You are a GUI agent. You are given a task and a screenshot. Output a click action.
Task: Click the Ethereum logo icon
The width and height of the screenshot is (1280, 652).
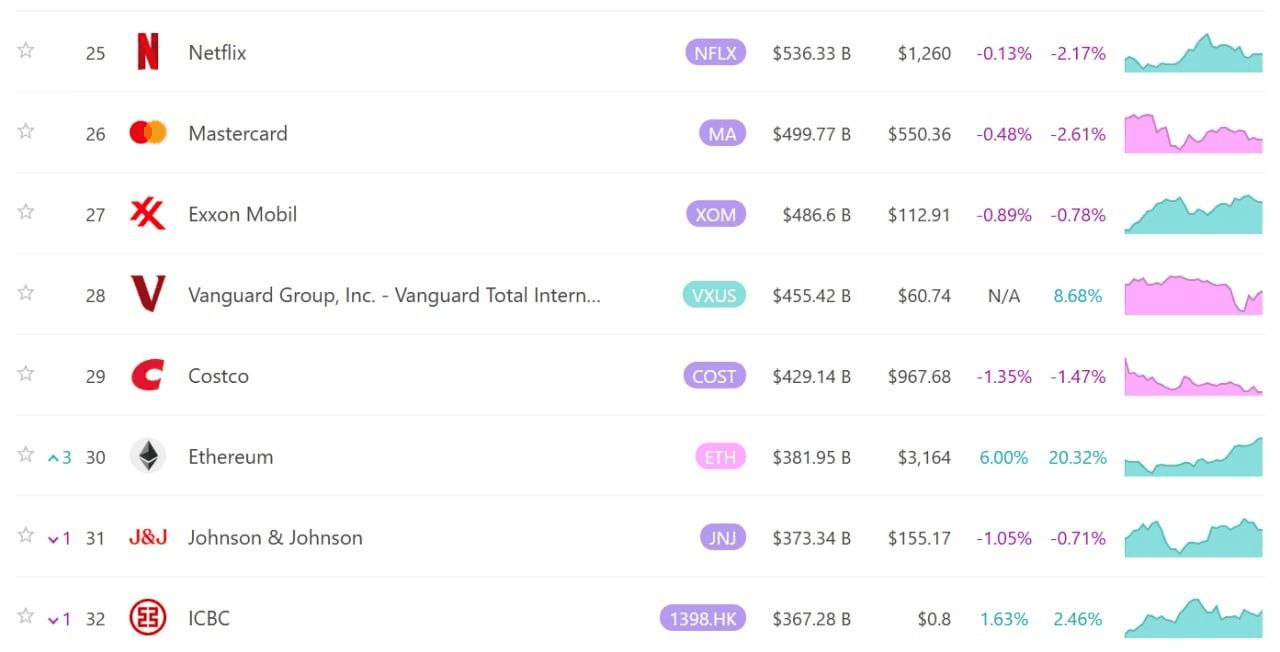(x=147, y=456)
